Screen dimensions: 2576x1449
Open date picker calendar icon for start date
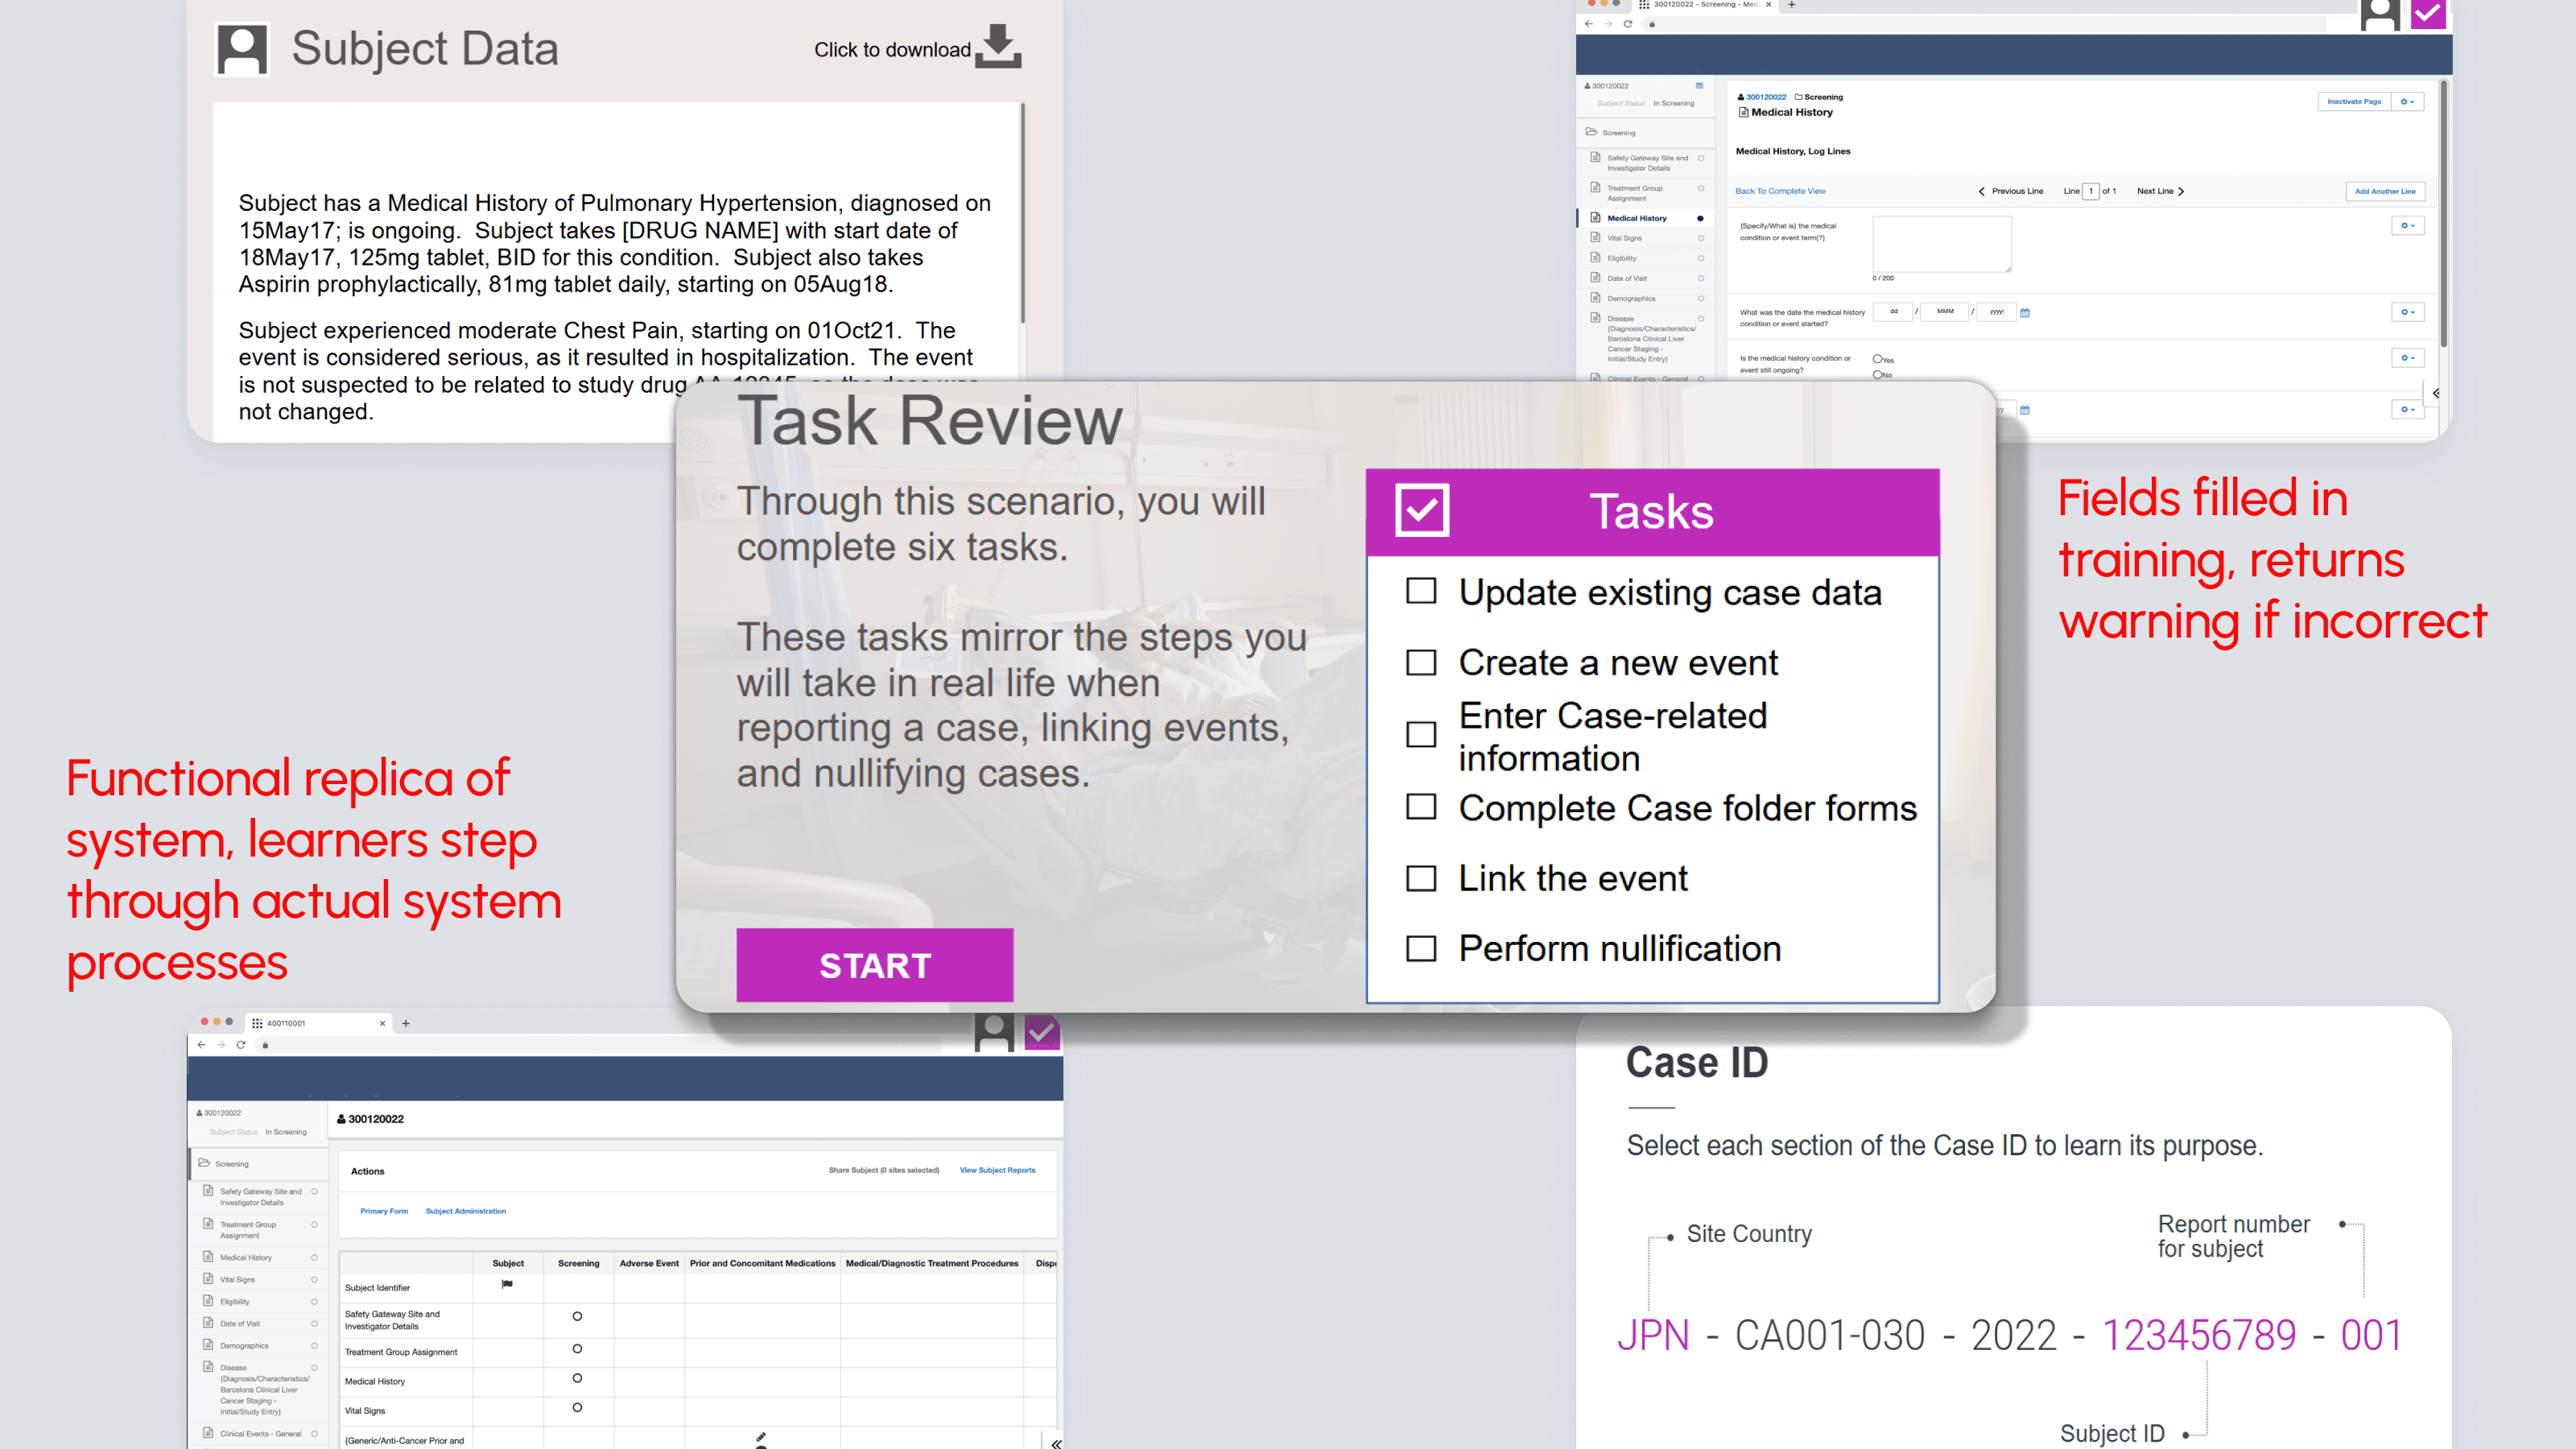pyautogui.click(x=2025, y=313)
